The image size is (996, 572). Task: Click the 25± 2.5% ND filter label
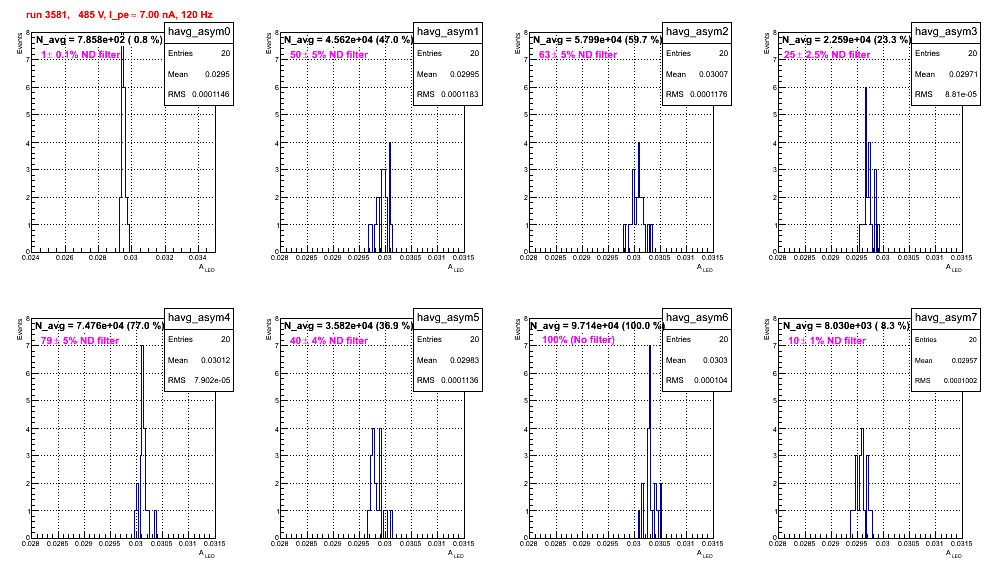[x=827, y=55]
